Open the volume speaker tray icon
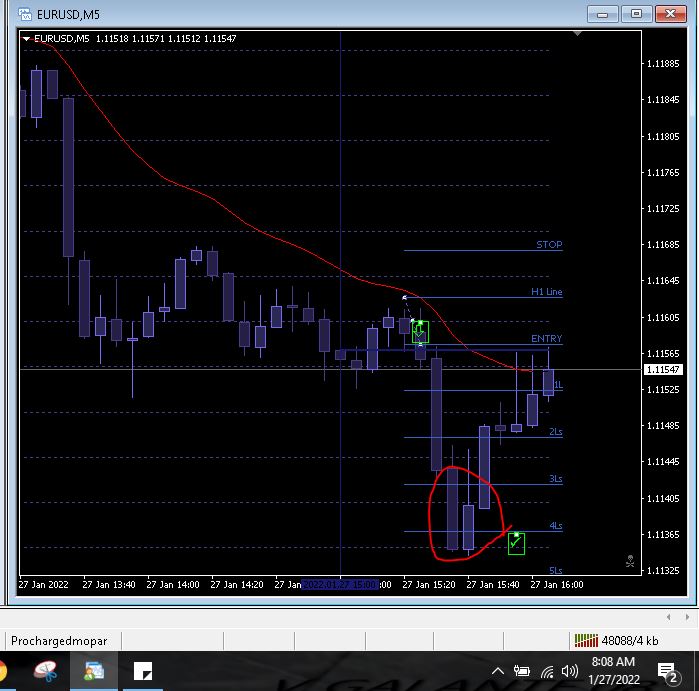Screen dimensions: 699x691 click(x=570, y=671)
